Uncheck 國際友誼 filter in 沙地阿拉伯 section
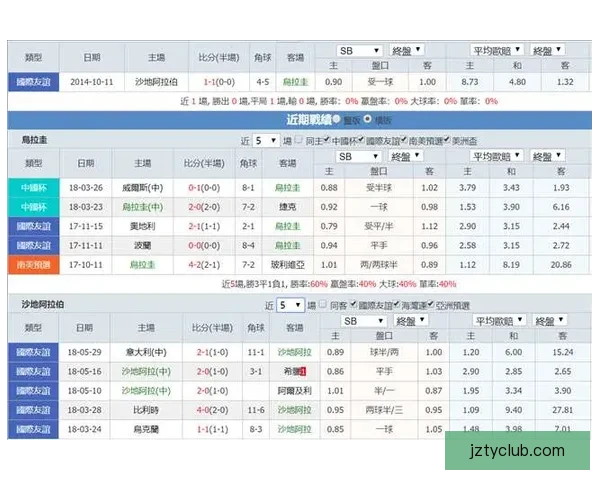Viewport: 600px width, 480px height. [354, 304]
